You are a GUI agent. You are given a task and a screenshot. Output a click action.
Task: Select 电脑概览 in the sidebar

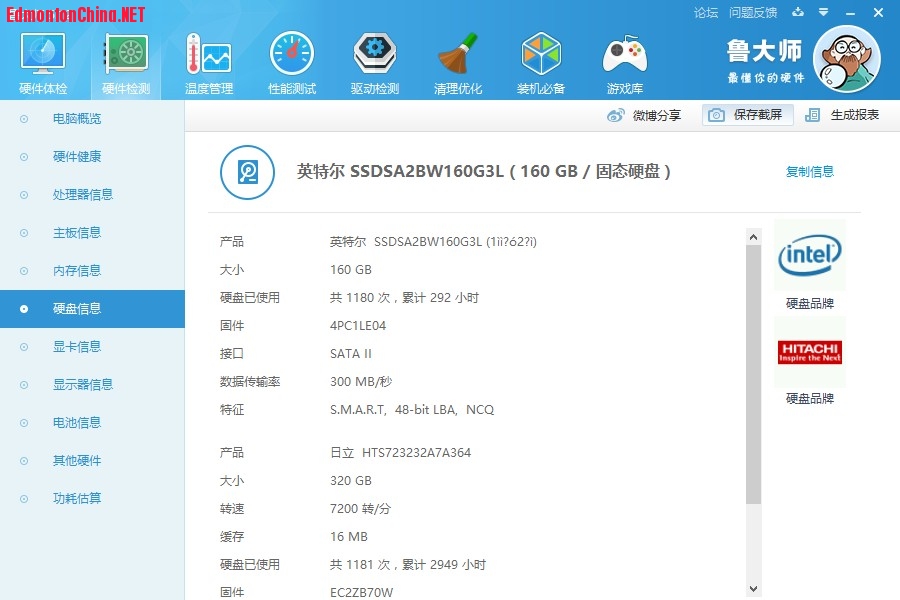coord(77,119)
